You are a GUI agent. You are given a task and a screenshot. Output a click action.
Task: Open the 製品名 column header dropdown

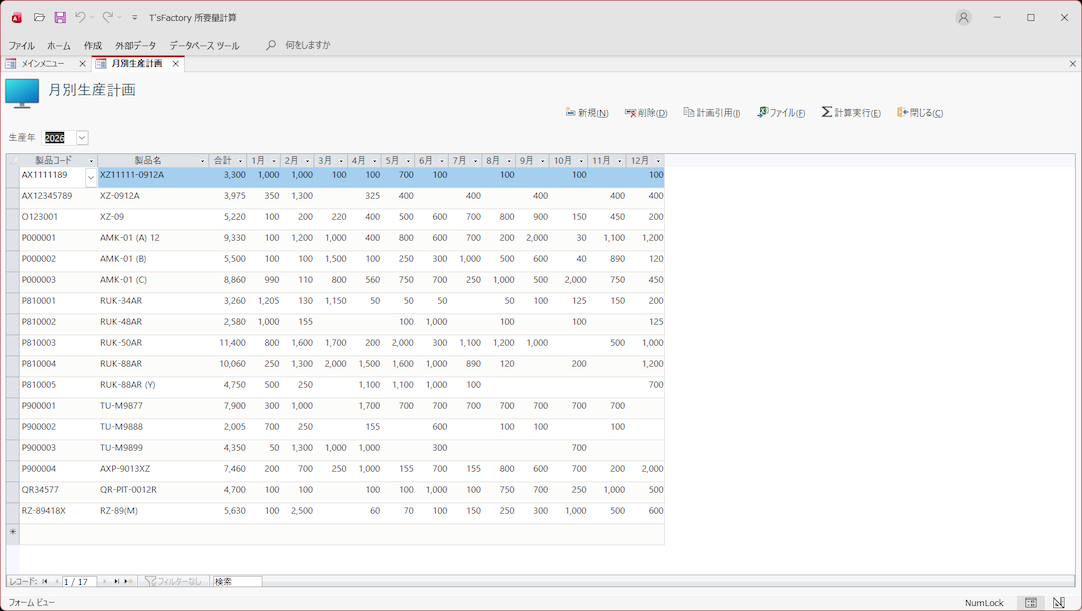click(202, 161)
